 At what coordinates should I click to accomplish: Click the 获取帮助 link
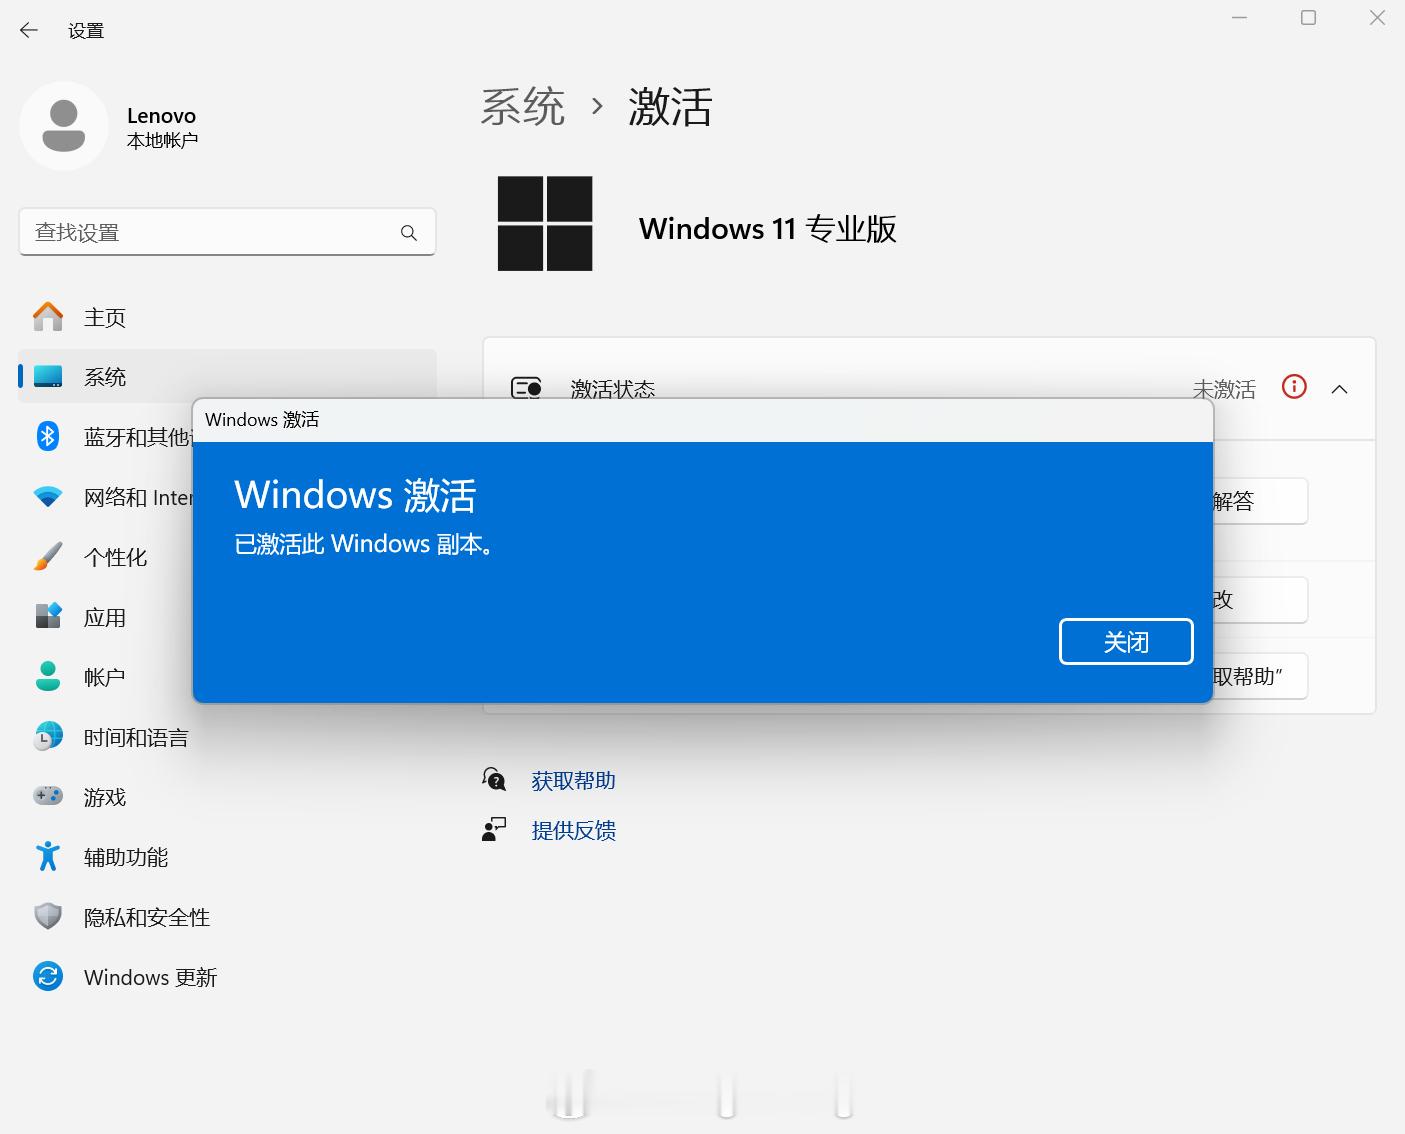573,781
